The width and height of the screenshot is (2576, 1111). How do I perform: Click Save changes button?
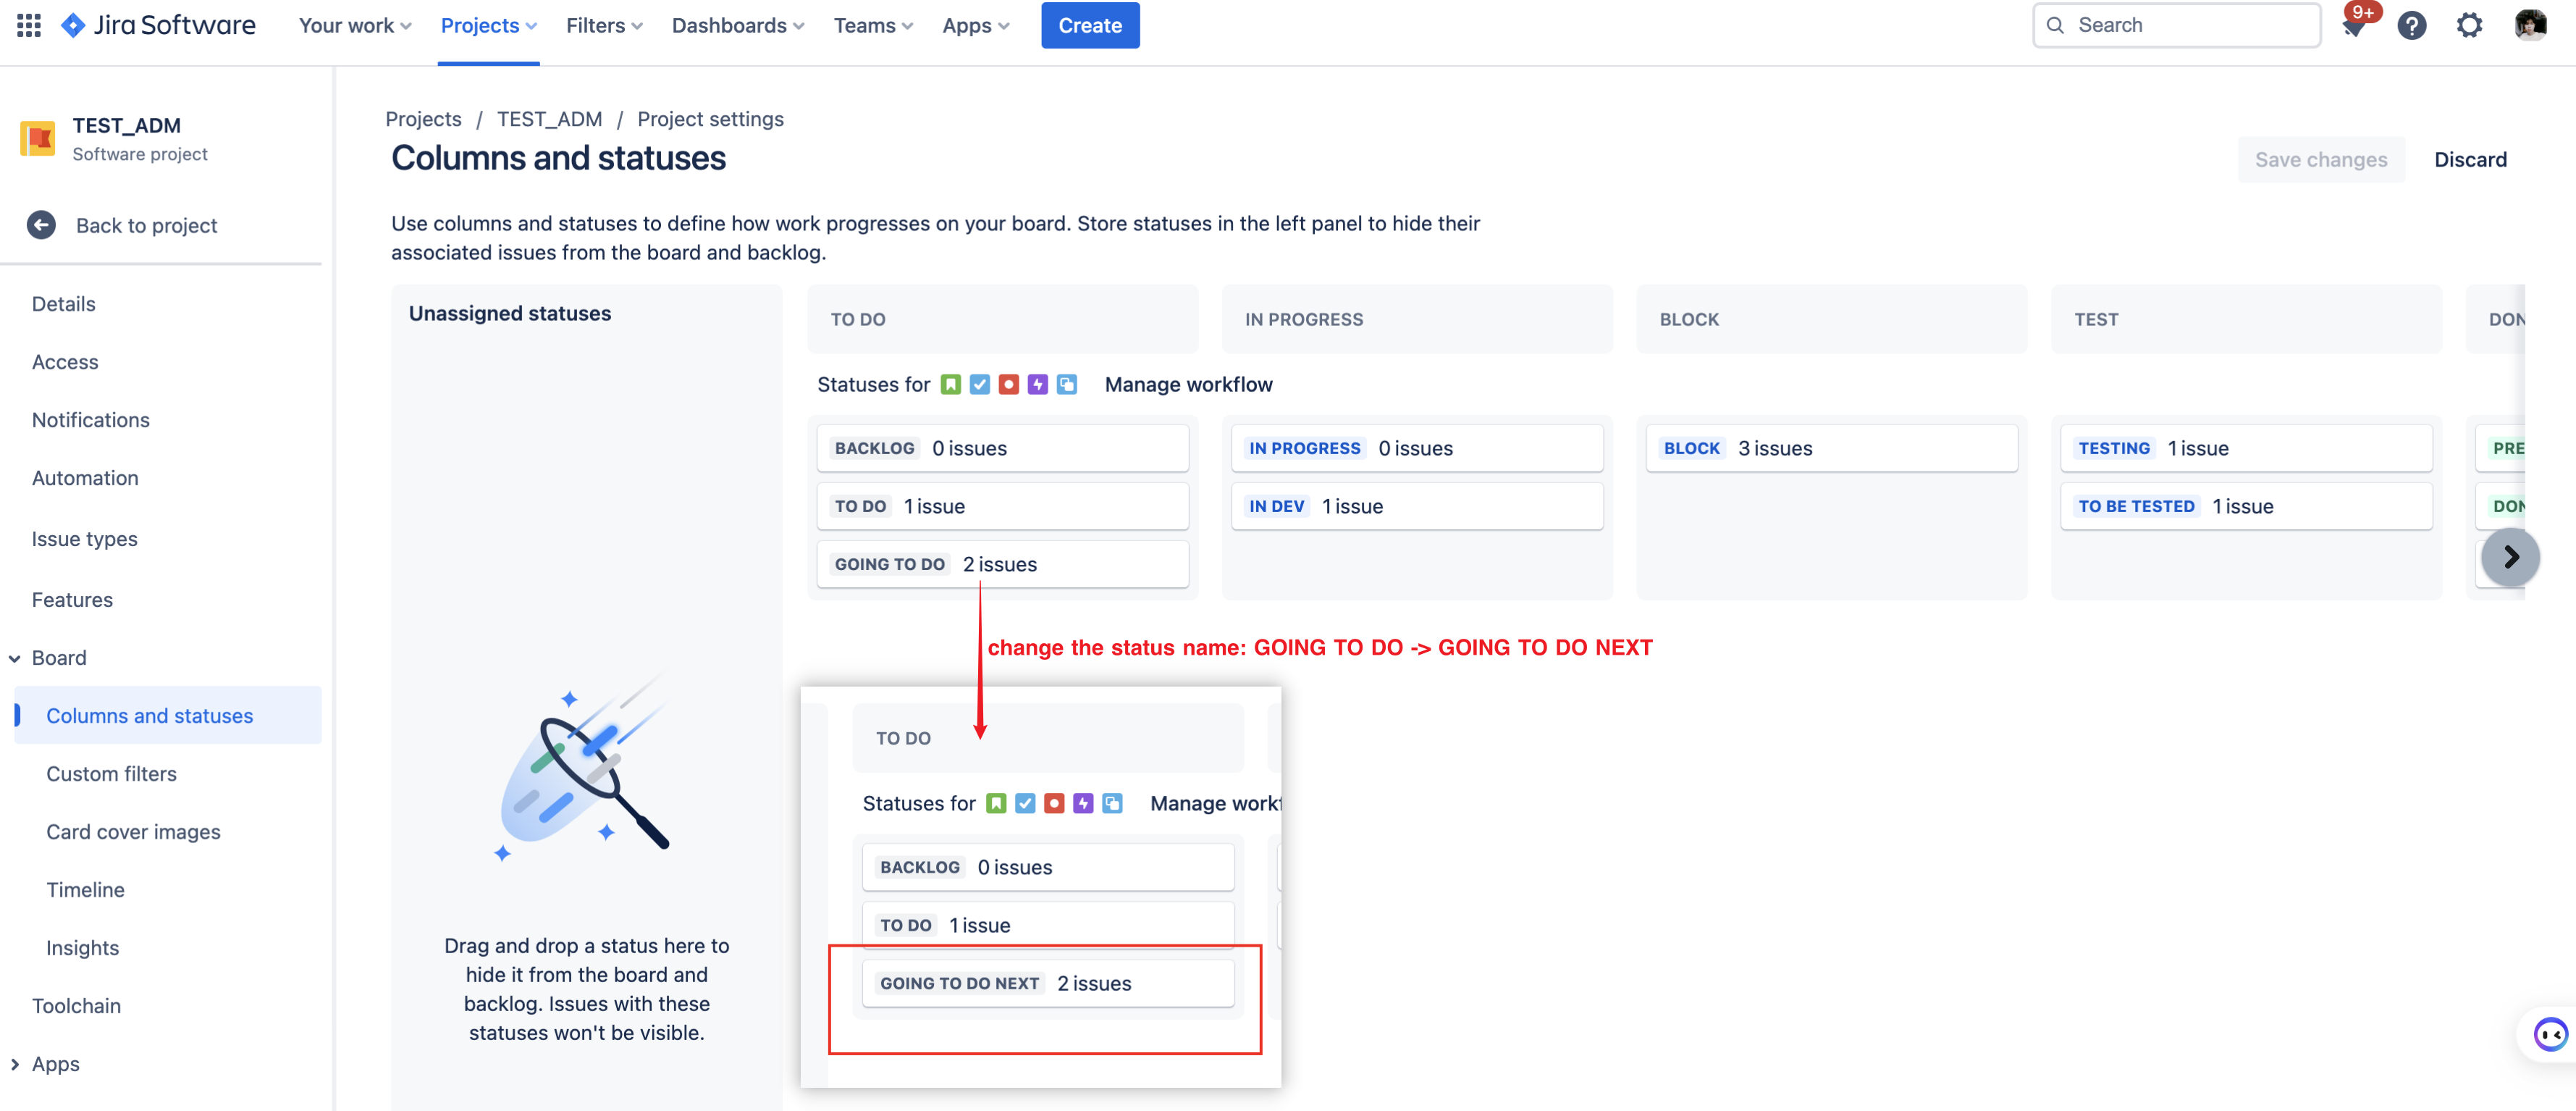[2320, 160]
